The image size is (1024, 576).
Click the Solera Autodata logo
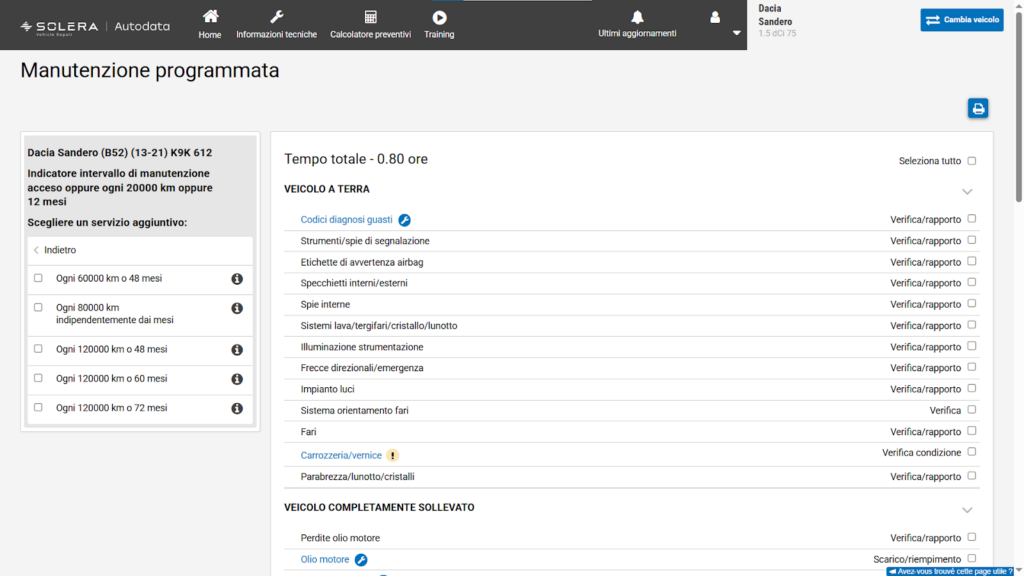click(95, 27)
